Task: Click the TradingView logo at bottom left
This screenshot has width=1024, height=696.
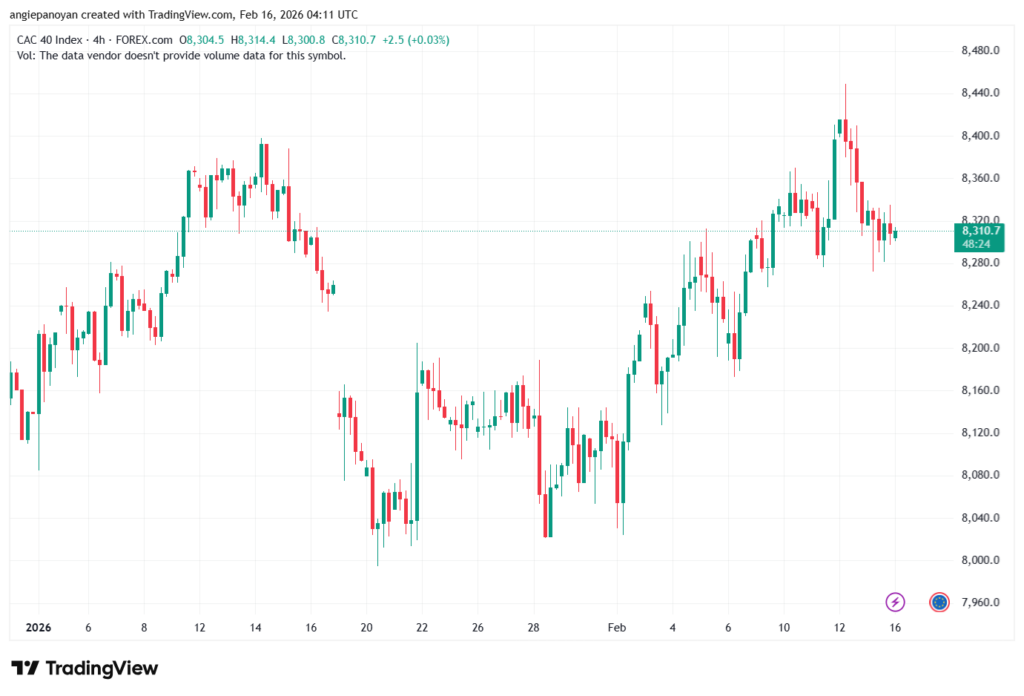Action: (x=85, y=669)
